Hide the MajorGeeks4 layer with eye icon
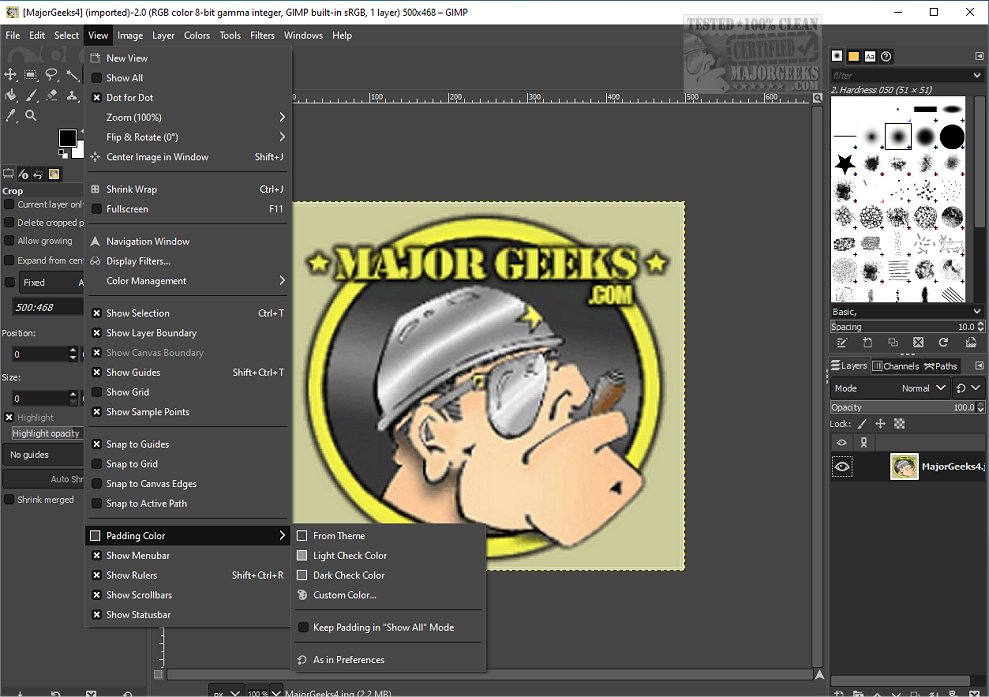Image resolution: width=989 pixels, height=697 pixels. tap(842, 466)
